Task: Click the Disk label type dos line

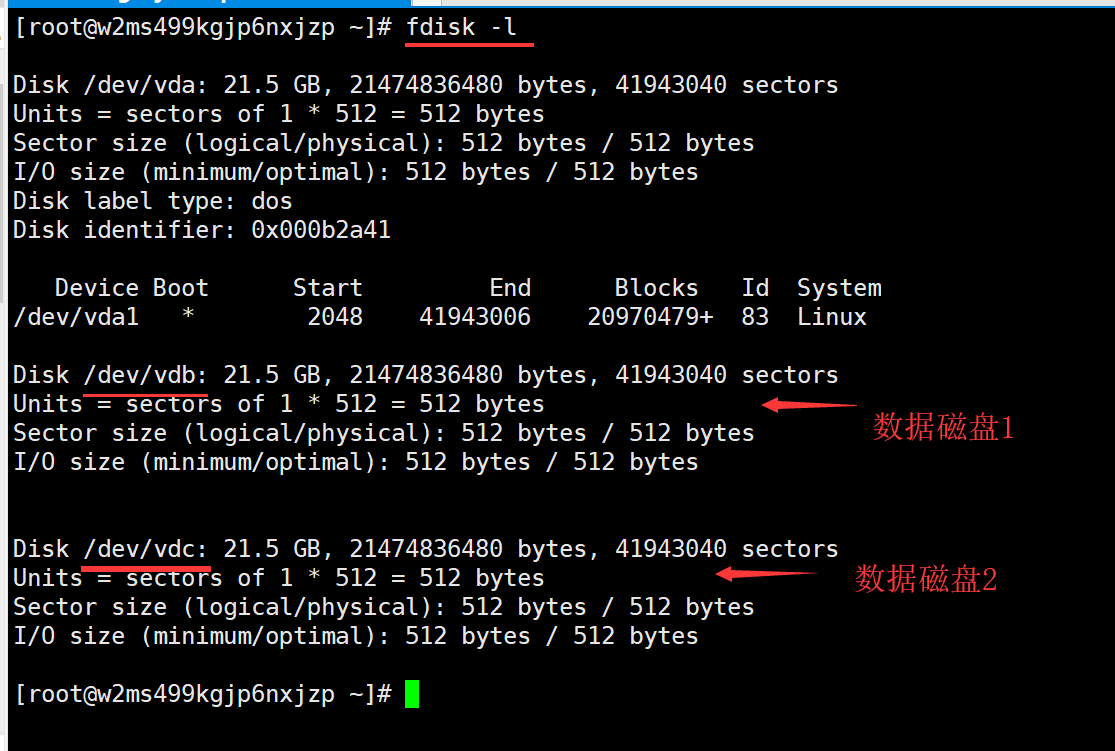Action: [x=153, y=201]
